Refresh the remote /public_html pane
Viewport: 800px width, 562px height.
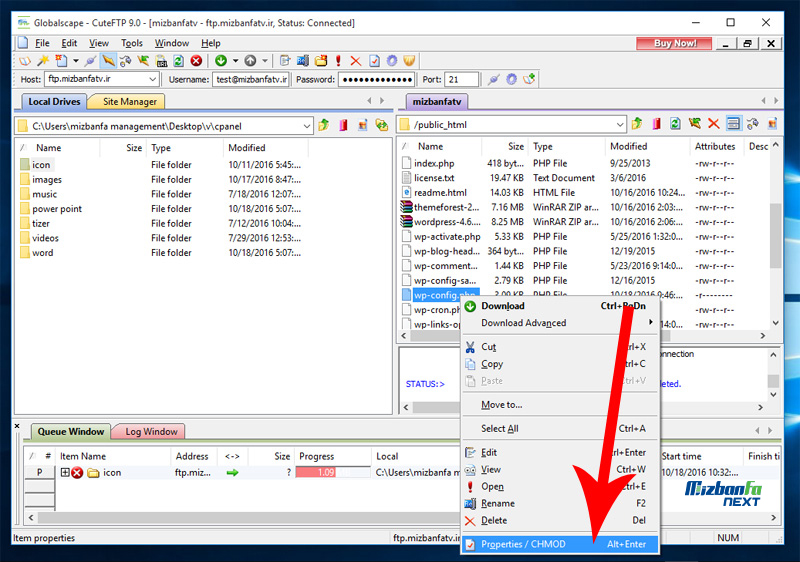pos(675,124)
